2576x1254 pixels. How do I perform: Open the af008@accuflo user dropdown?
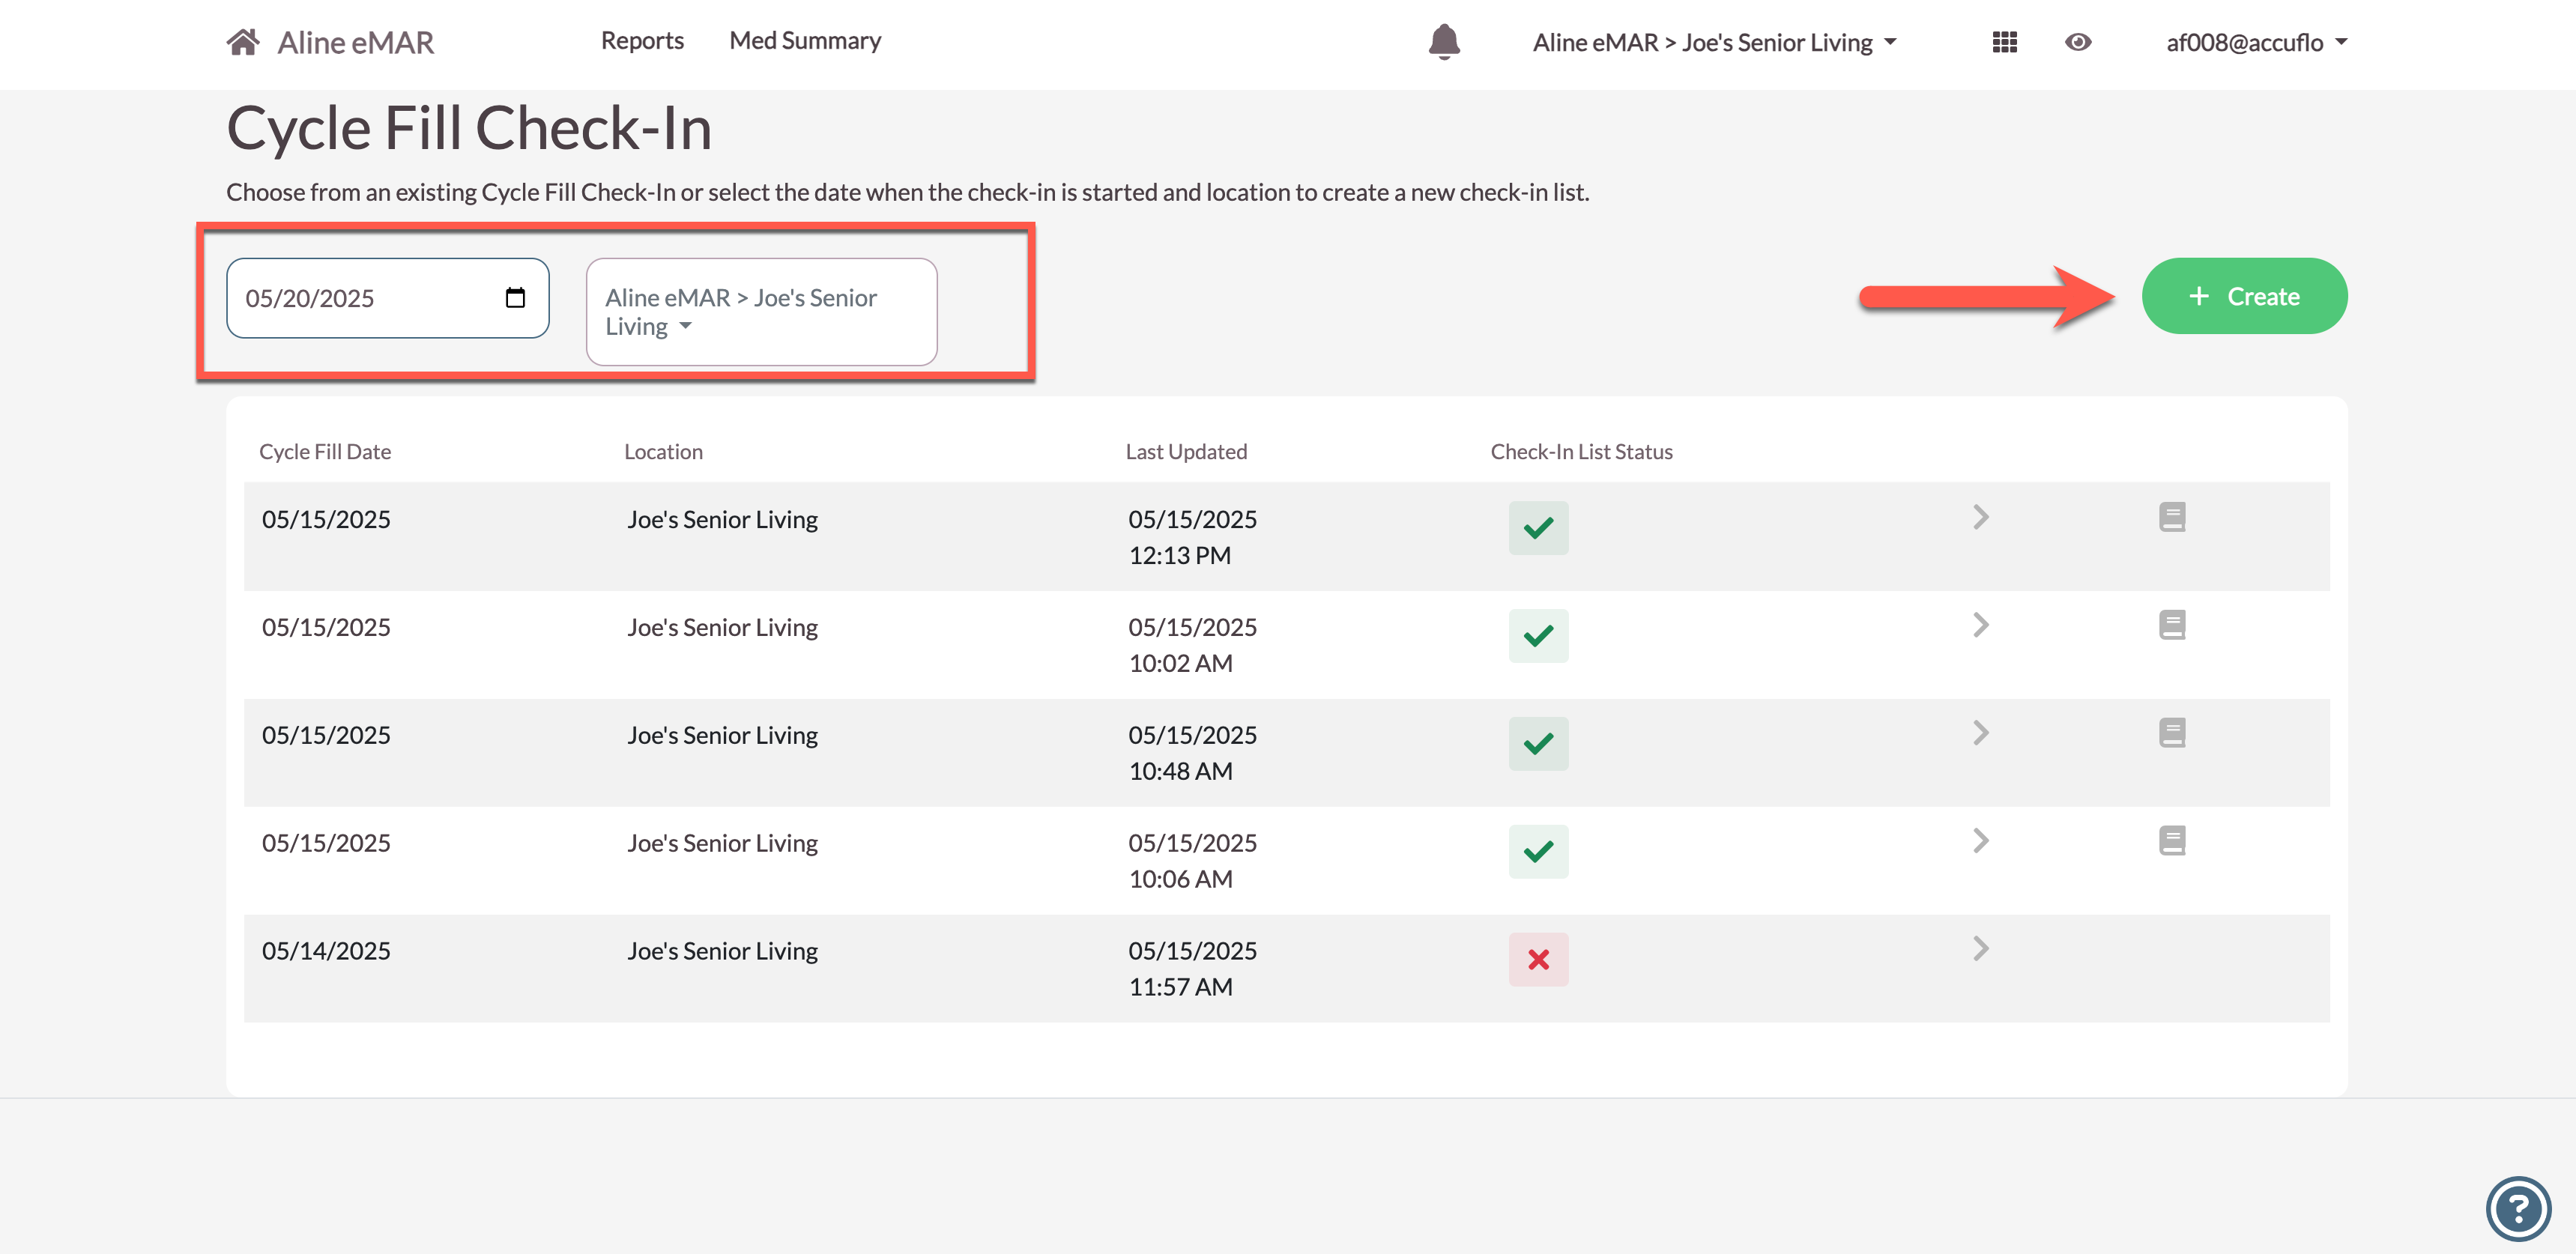(2255, 42)
